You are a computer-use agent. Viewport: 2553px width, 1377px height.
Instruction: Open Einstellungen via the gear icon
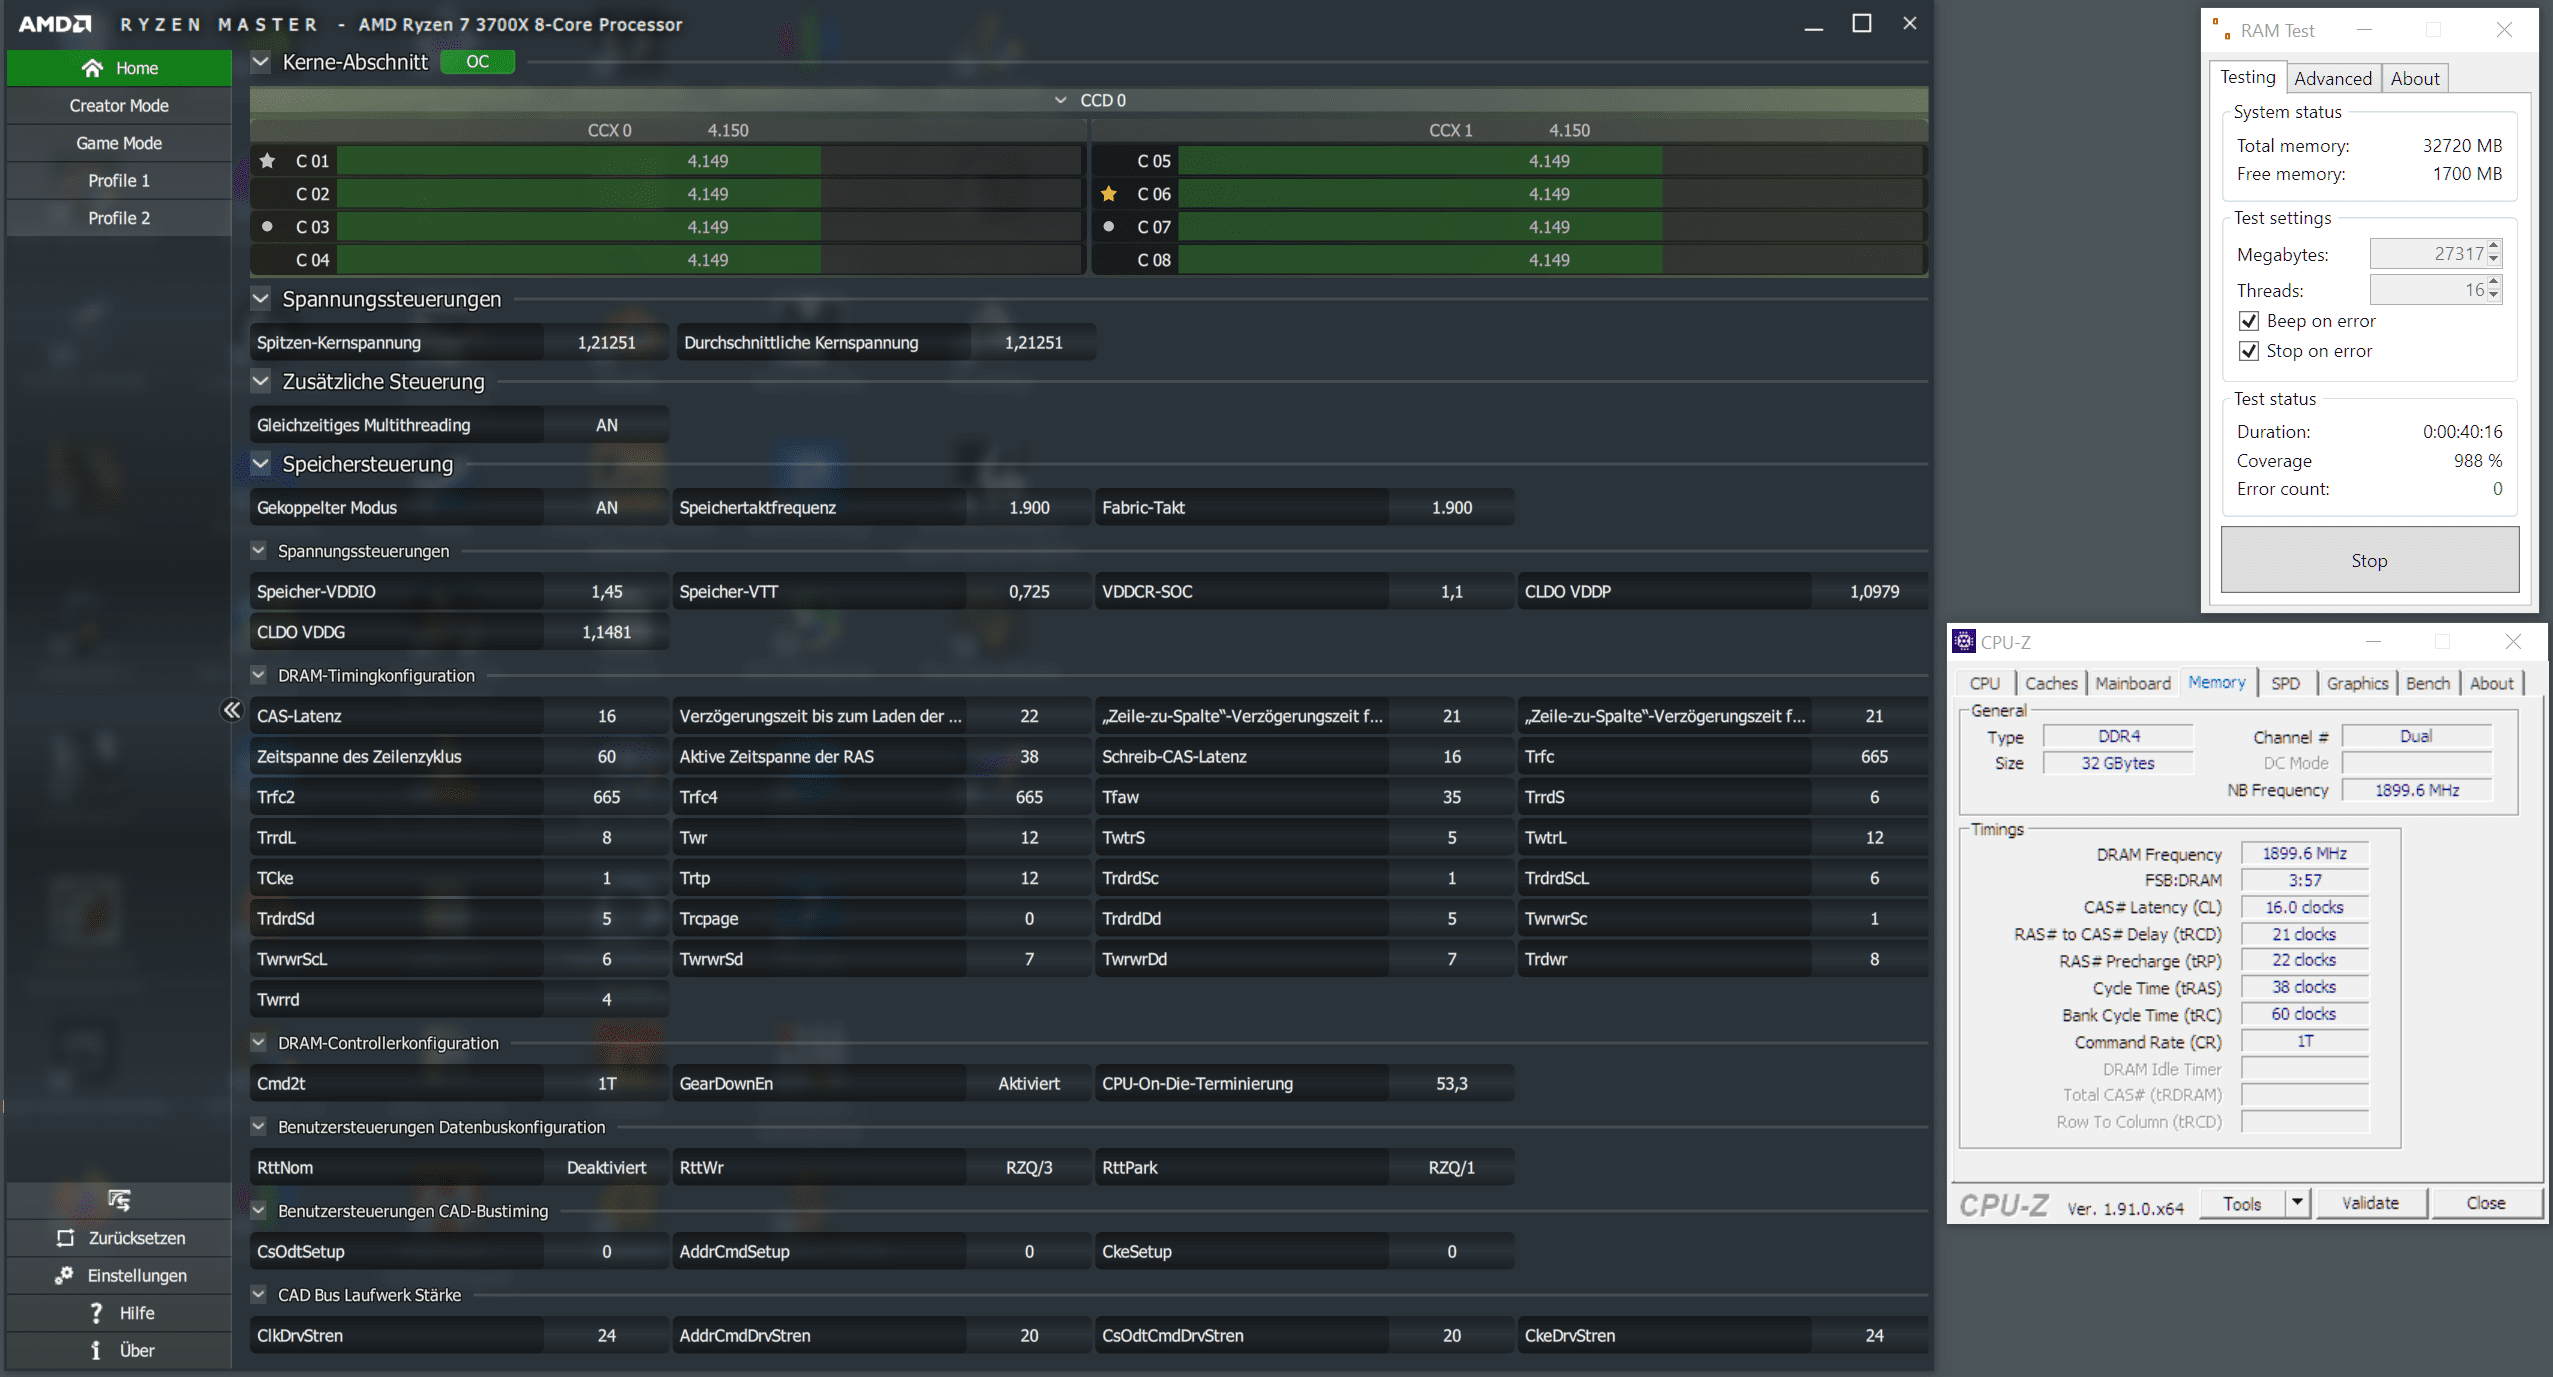pos(64,1275)
